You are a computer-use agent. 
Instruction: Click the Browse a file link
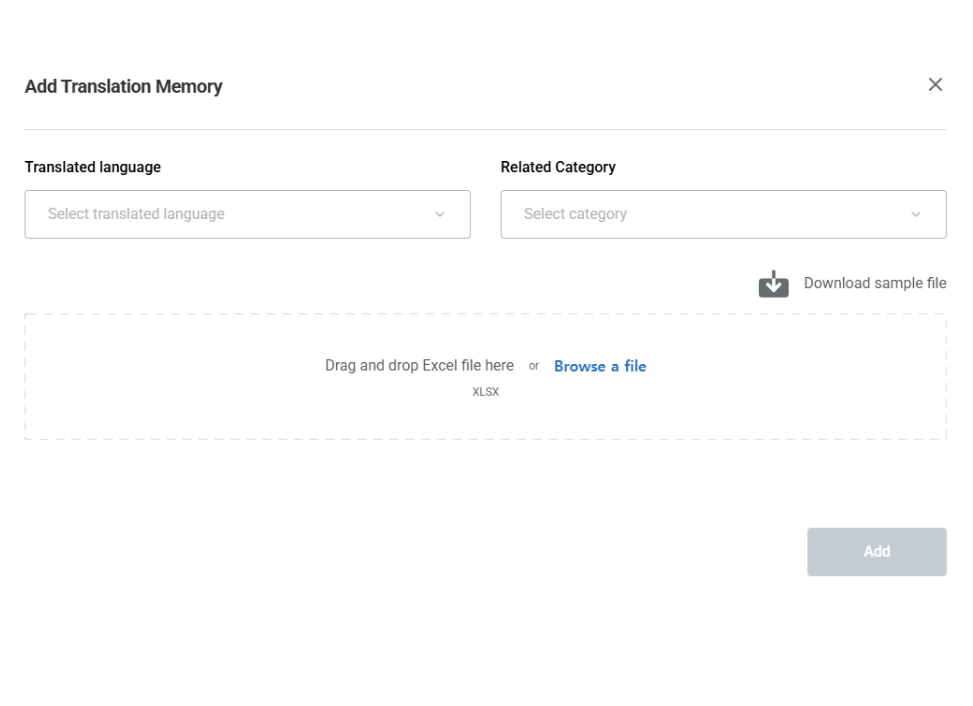pos(600,367)
